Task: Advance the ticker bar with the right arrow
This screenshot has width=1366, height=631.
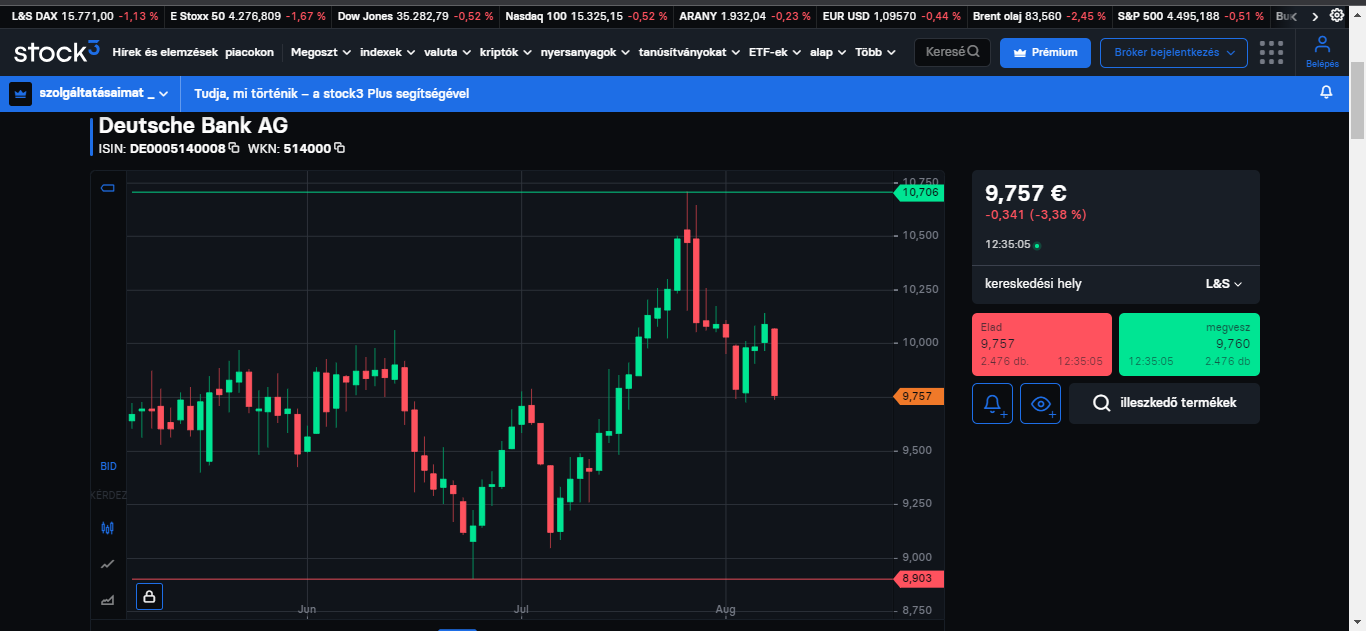Action: pos(1317,16)
